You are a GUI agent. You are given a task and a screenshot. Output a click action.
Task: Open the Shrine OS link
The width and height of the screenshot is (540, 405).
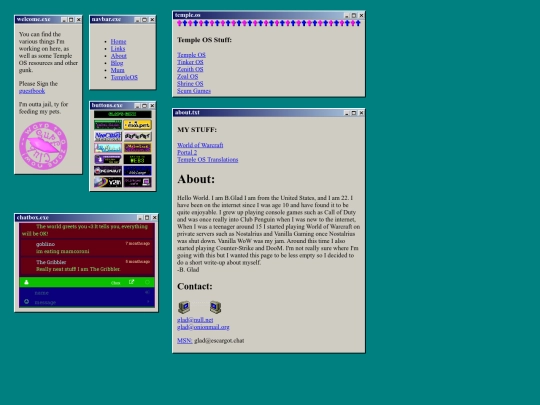pyautogui.click(x=190, y=84)
